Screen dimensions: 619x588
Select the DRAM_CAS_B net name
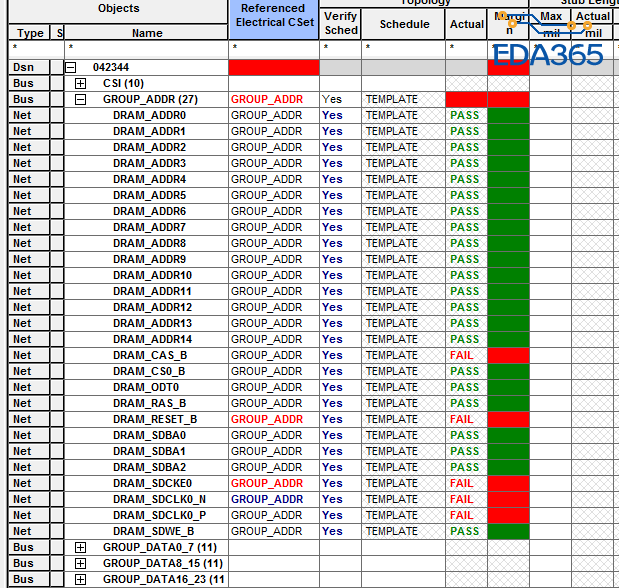(150, 355)
